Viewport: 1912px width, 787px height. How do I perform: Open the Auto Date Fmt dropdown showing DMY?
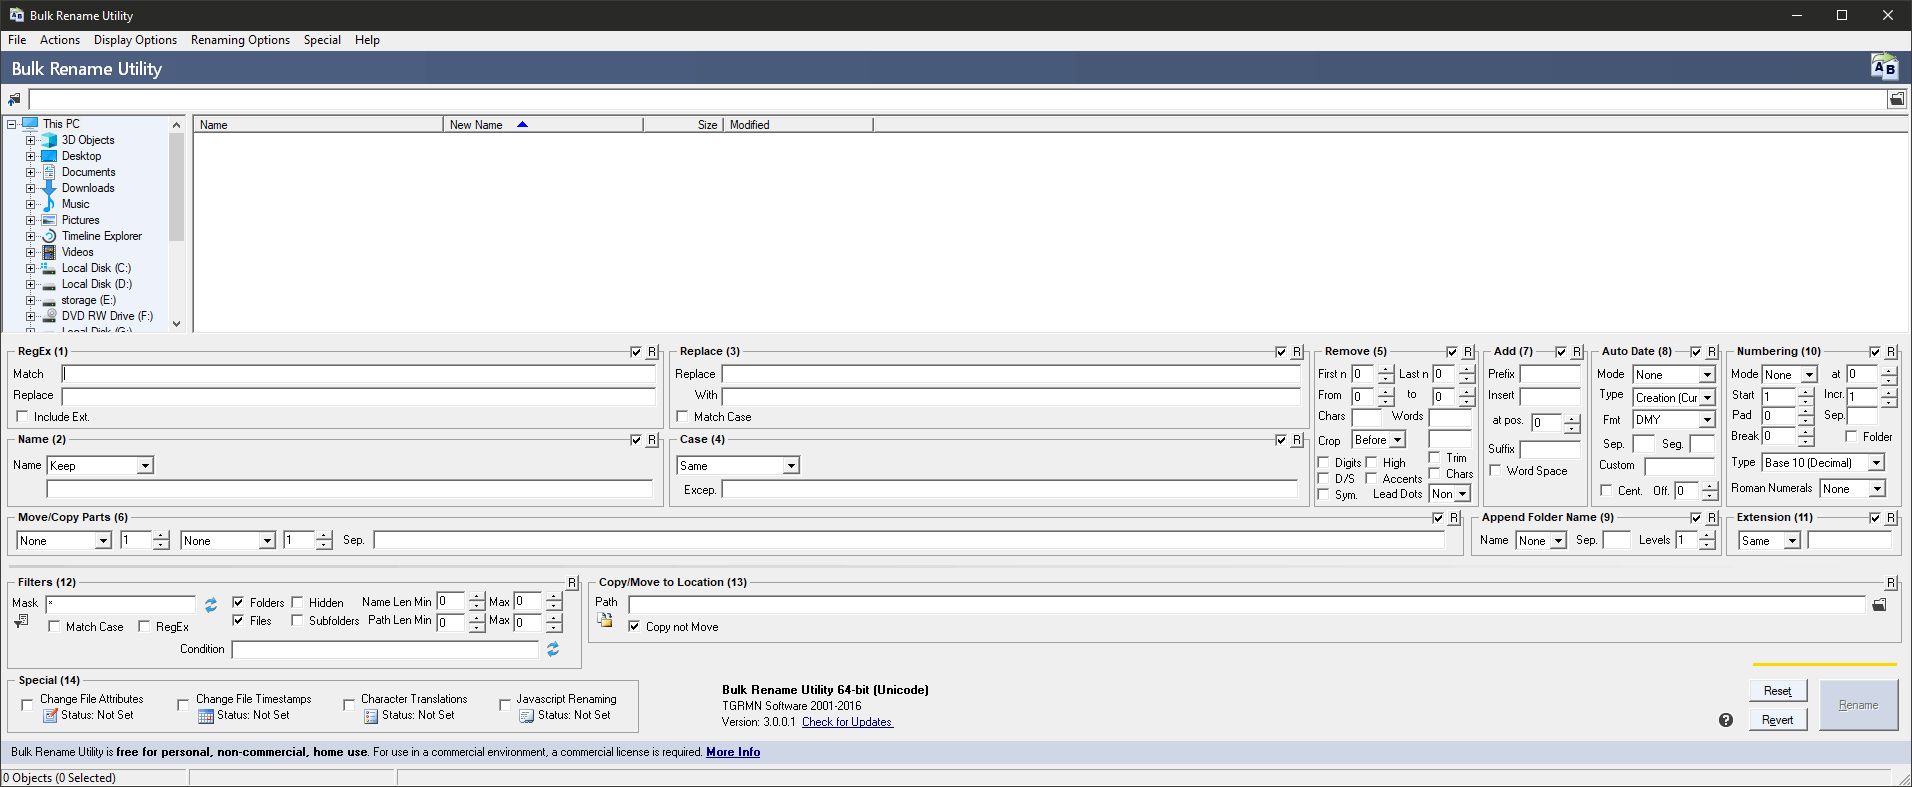[1706, 420]
